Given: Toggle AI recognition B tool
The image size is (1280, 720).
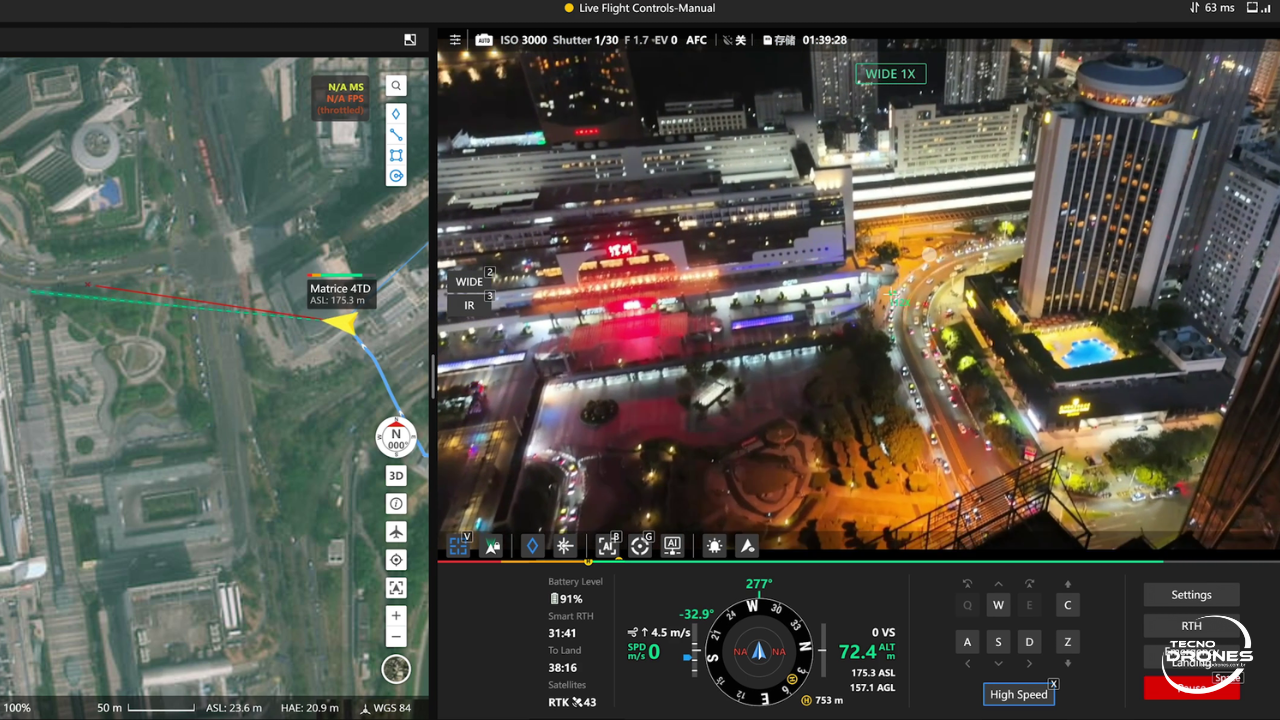Looking at the screenshot, I should (x=608, y=545).
